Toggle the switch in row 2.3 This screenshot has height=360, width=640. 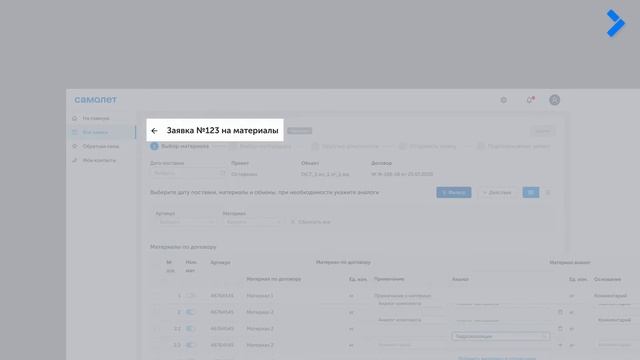click(x=190, y=345)
